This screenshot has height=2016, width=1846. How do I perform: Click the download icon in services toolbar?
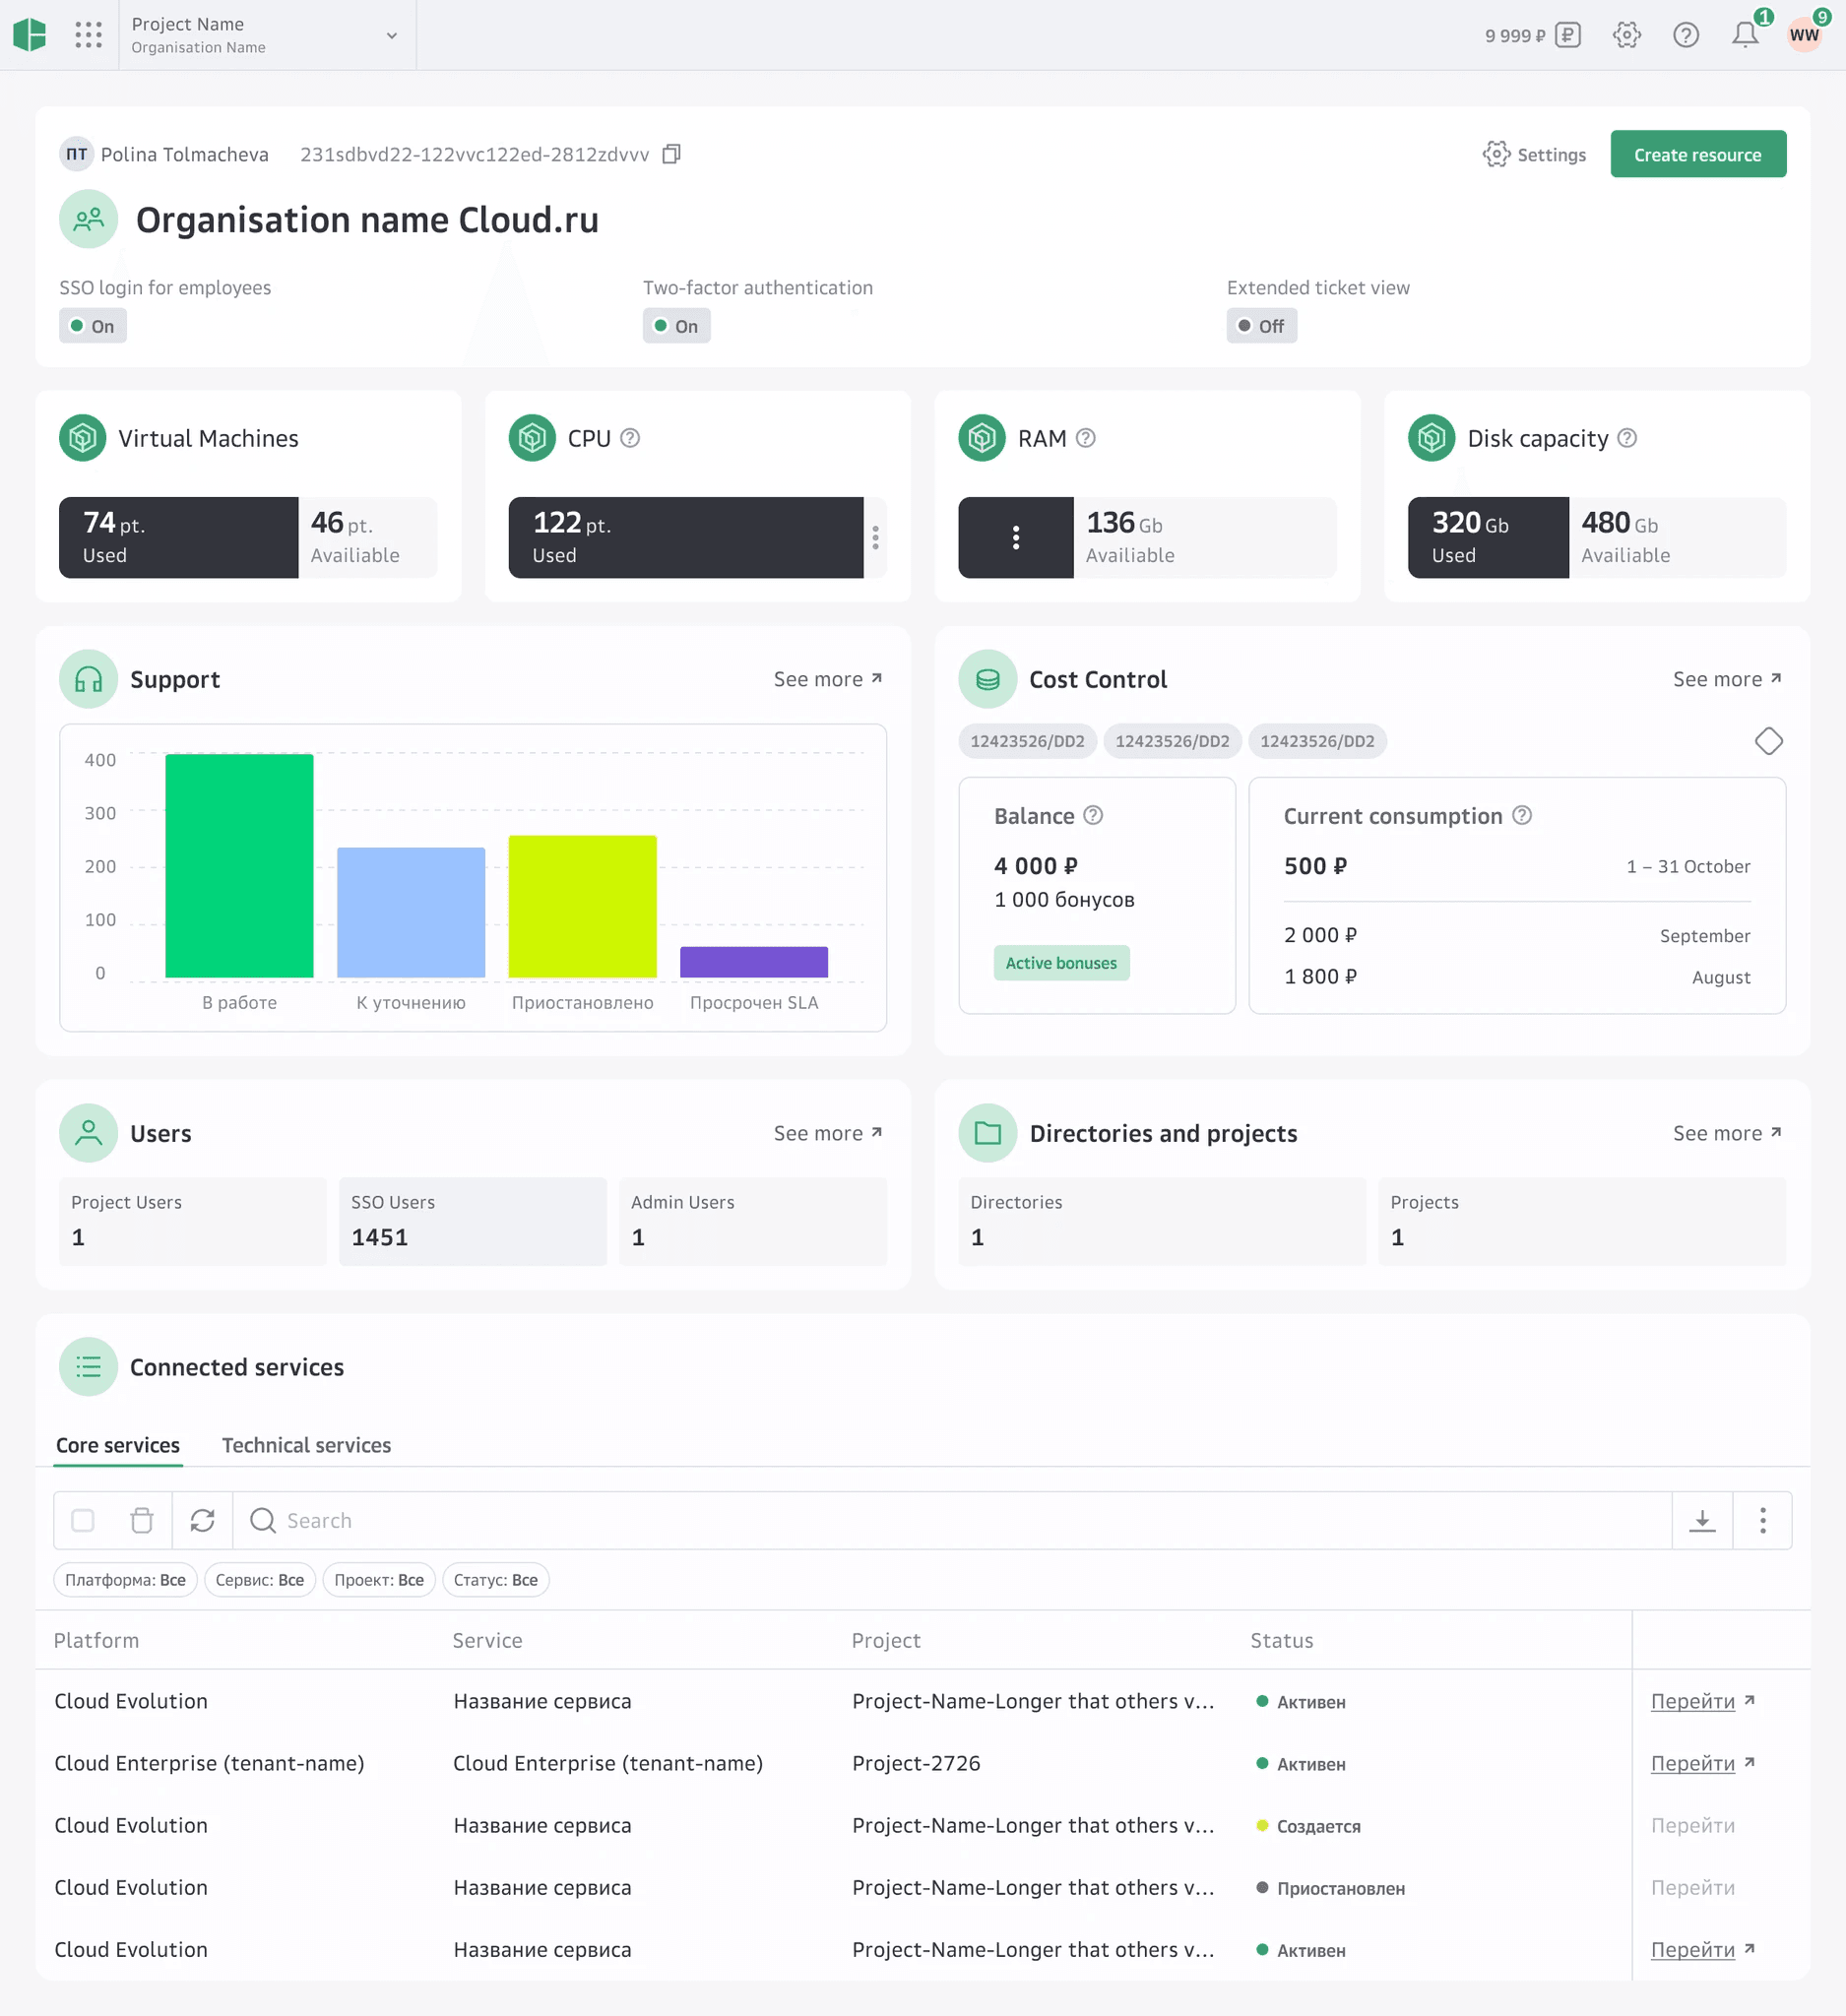click(1703, 1521)
